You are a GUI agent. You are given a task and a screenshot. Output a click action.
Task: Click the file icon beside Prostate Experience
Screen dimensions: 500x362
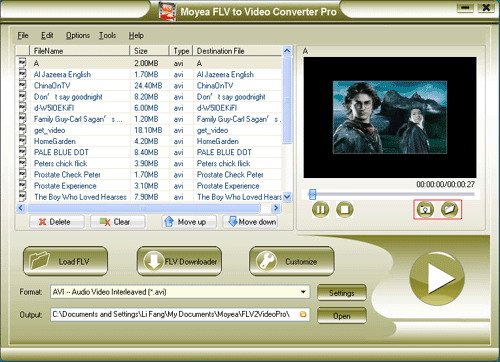click(x=22, y=185)
